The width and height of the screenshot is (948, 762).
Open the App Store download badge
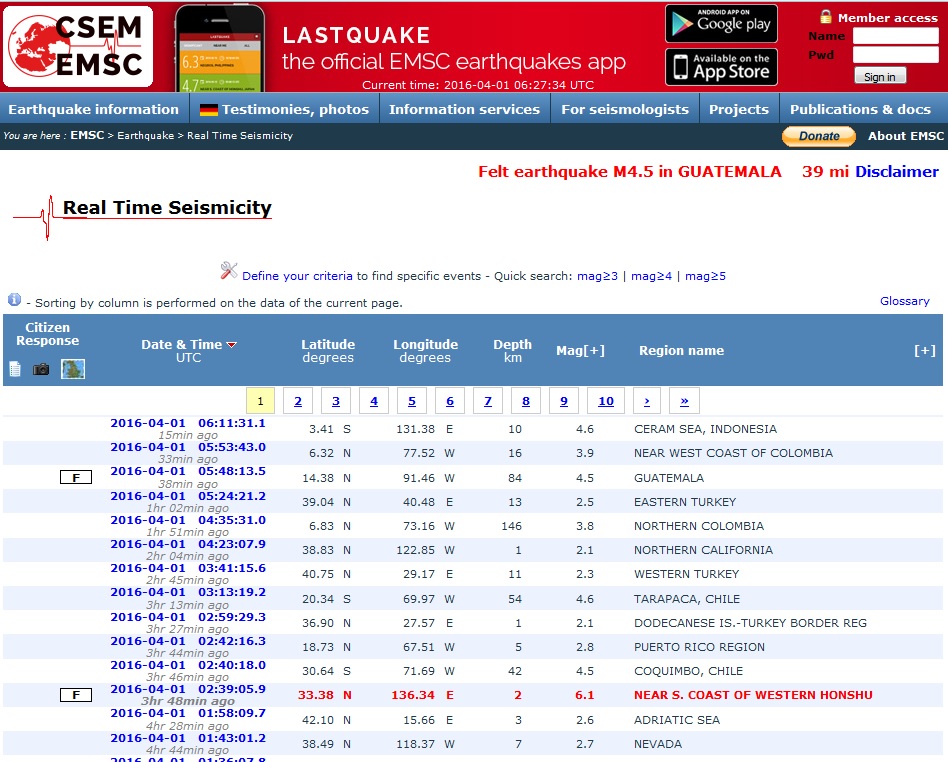click(721, 67)
